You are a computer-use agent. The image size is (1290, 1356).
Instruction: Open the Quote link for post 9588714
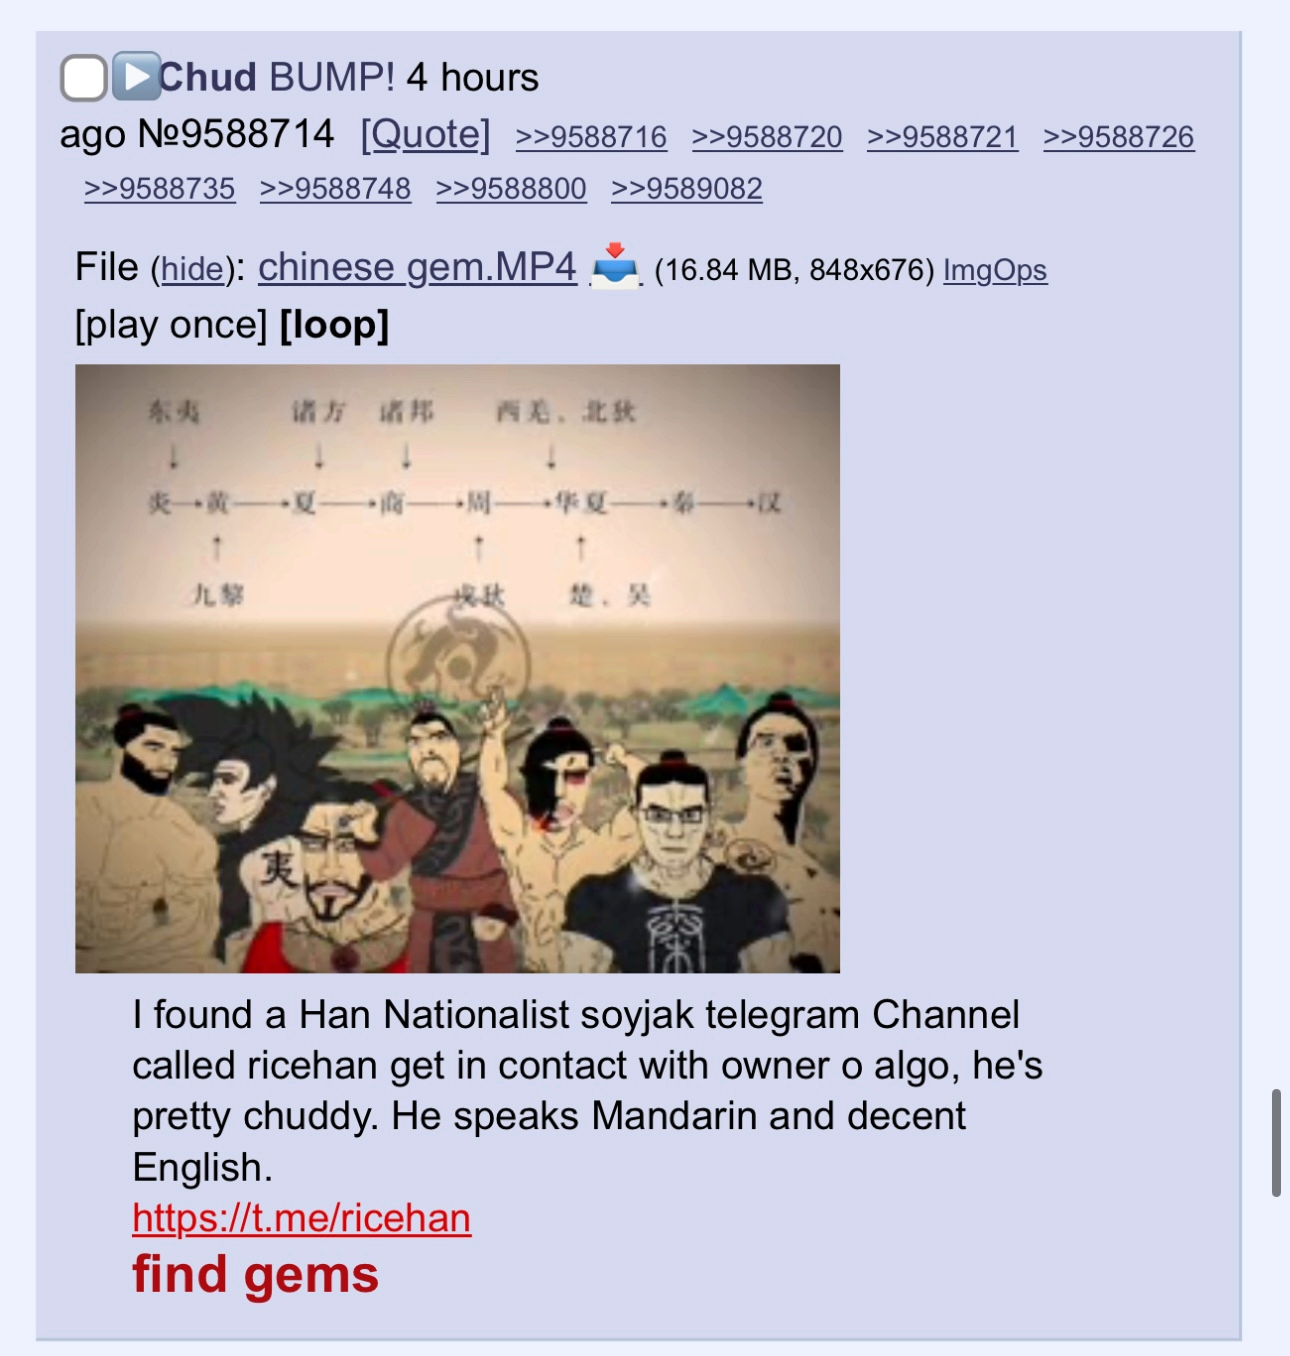(x=425, y=134)
